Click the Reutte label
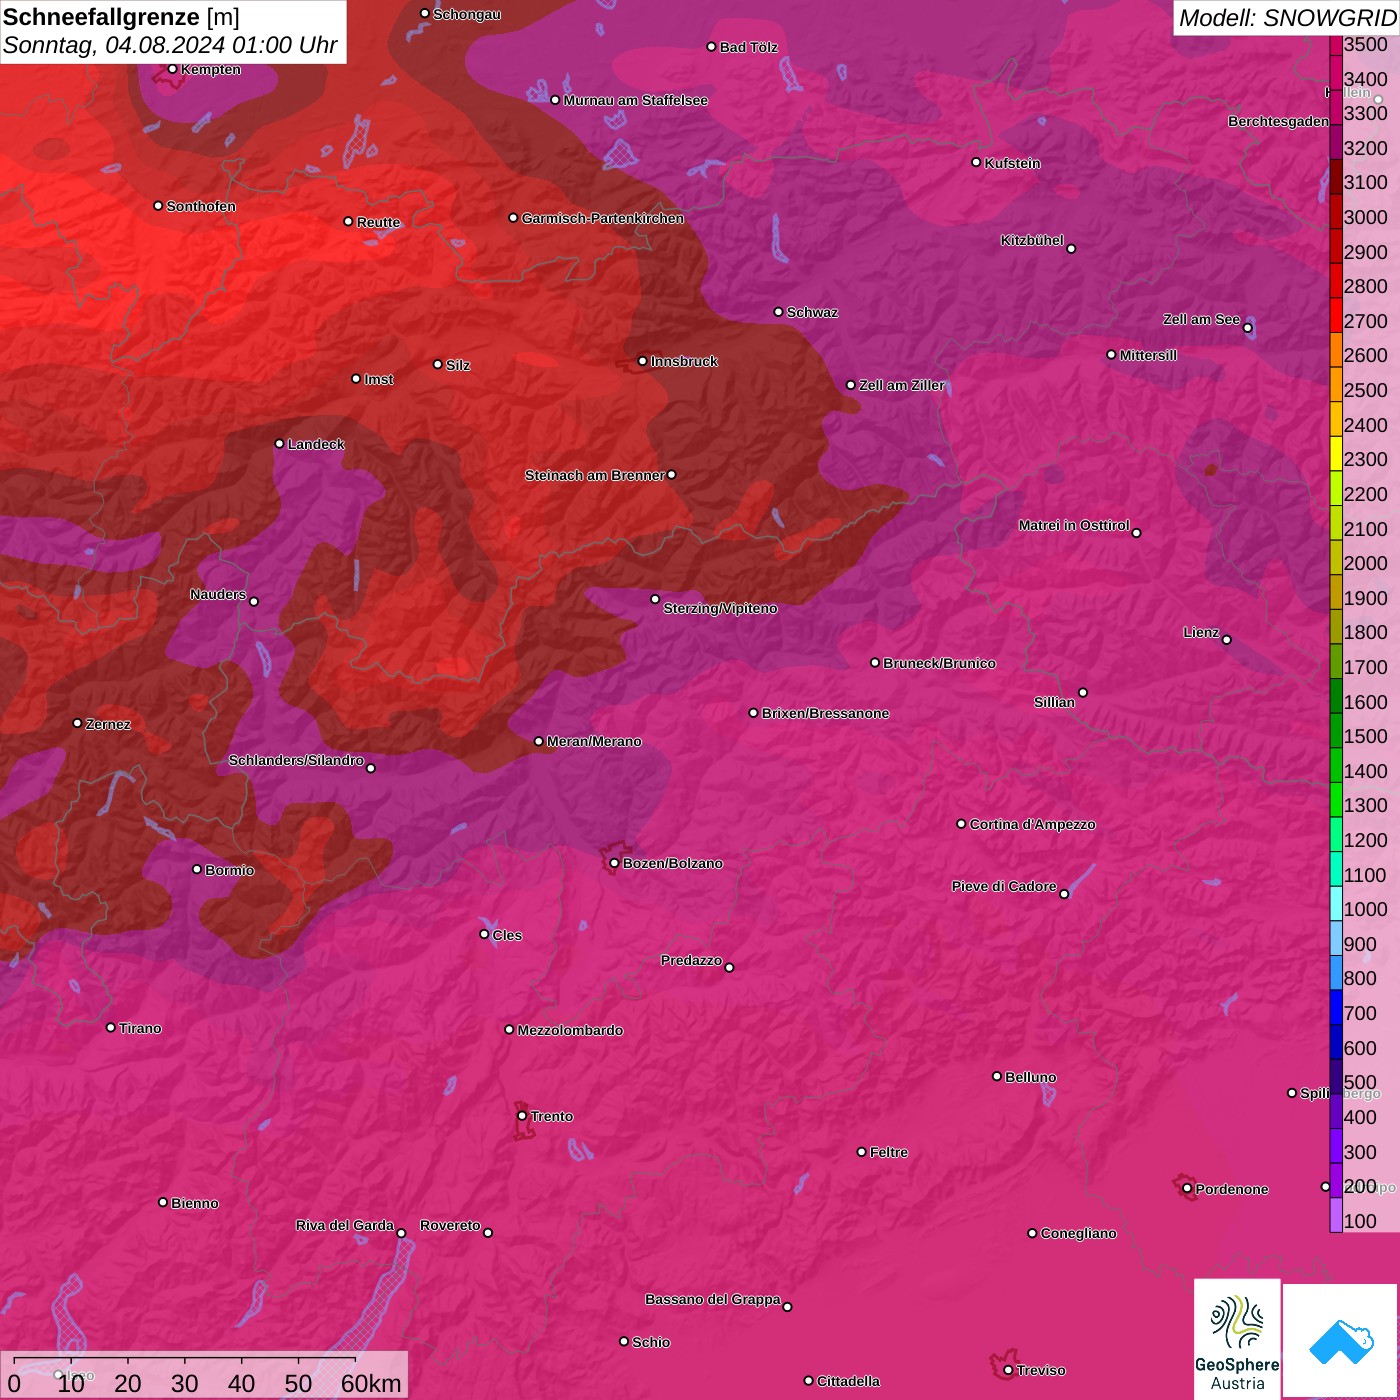 tap(378, 222)
